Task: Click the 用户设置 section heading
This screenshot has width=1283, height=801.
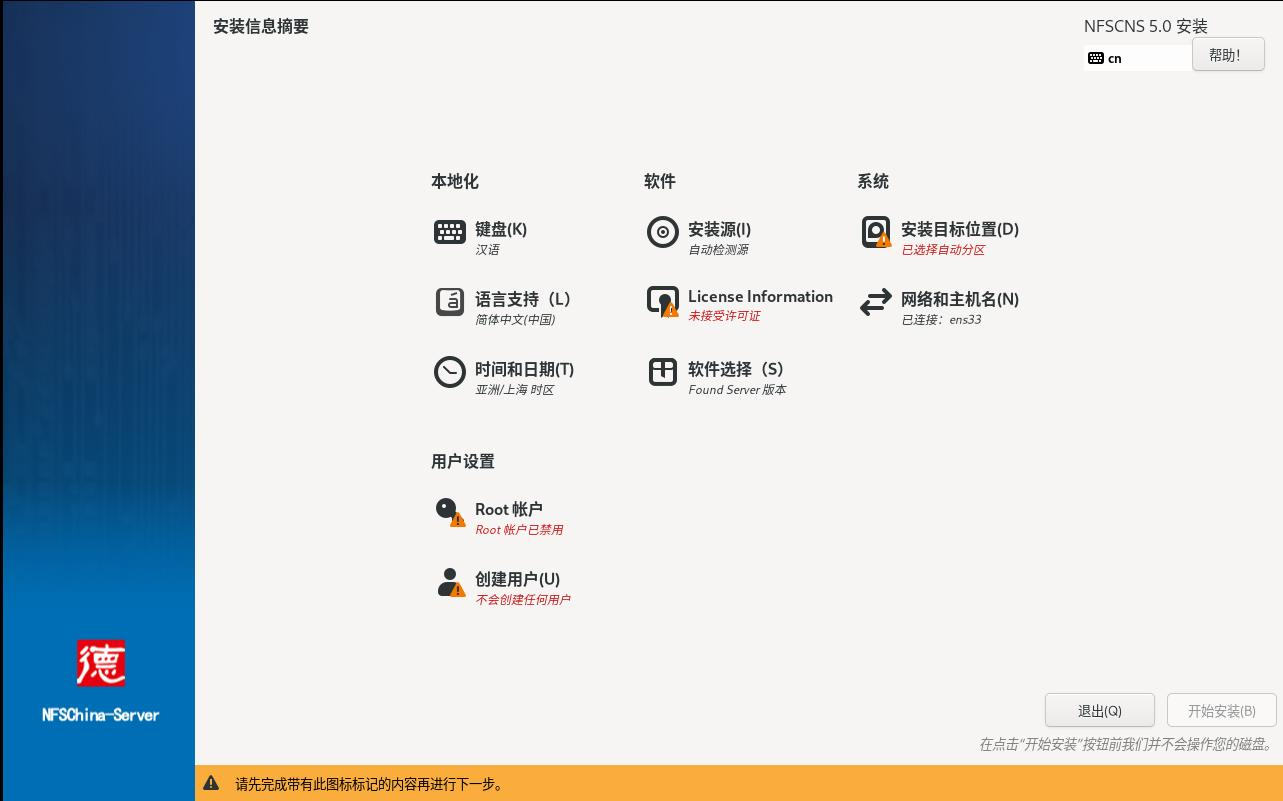Action: point(463,461)
